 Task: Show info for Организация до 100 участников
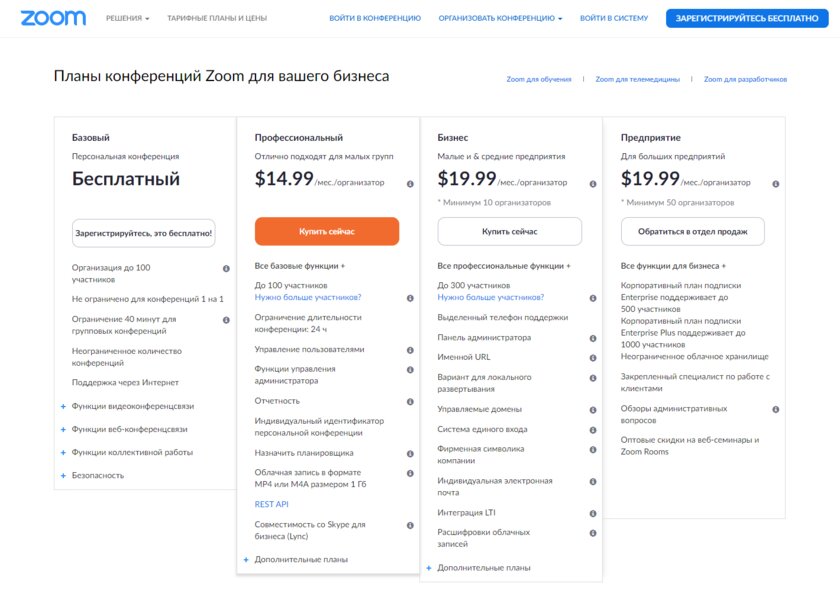point(226,268)
